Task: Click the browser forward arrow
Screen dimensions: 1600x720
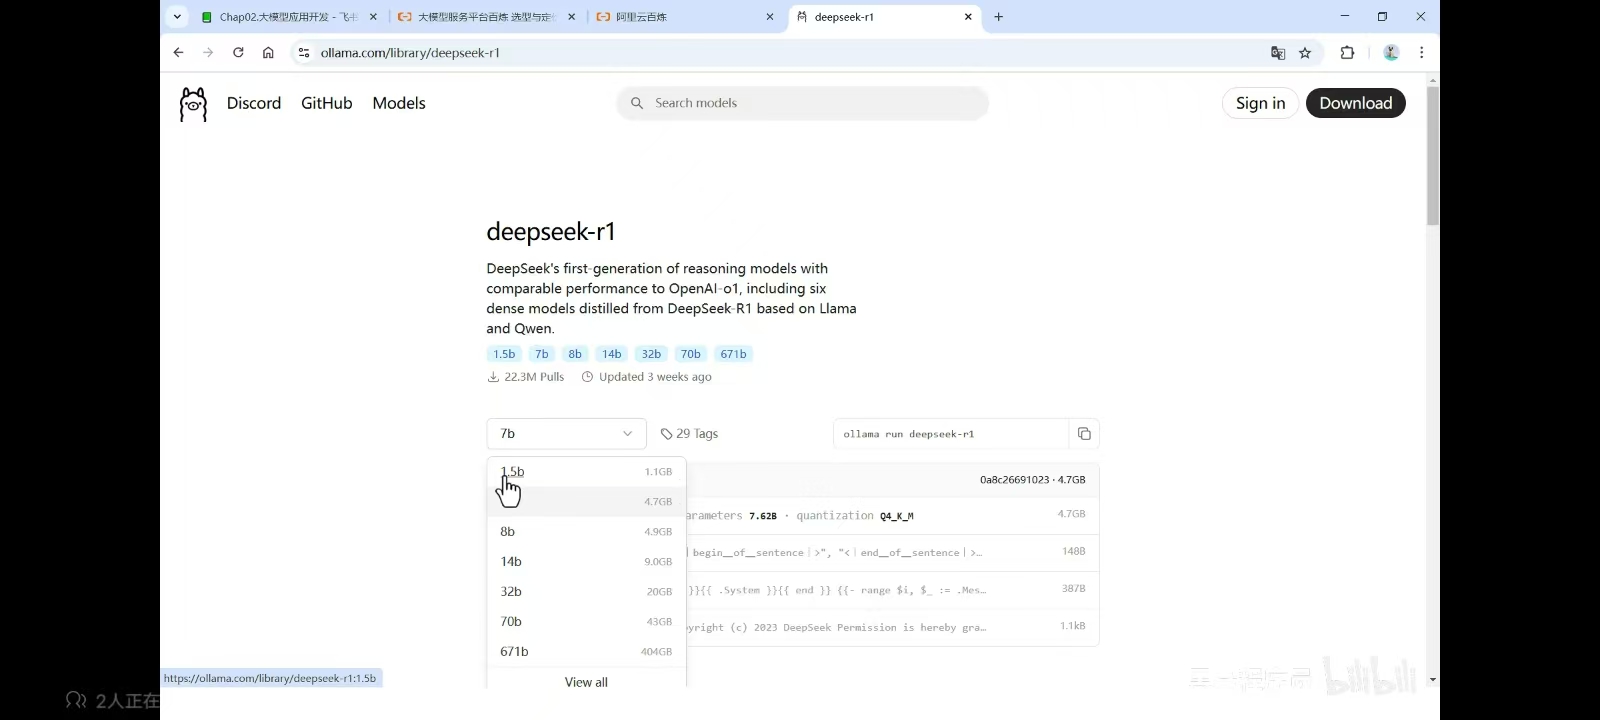Action: [x=208, y=53]
